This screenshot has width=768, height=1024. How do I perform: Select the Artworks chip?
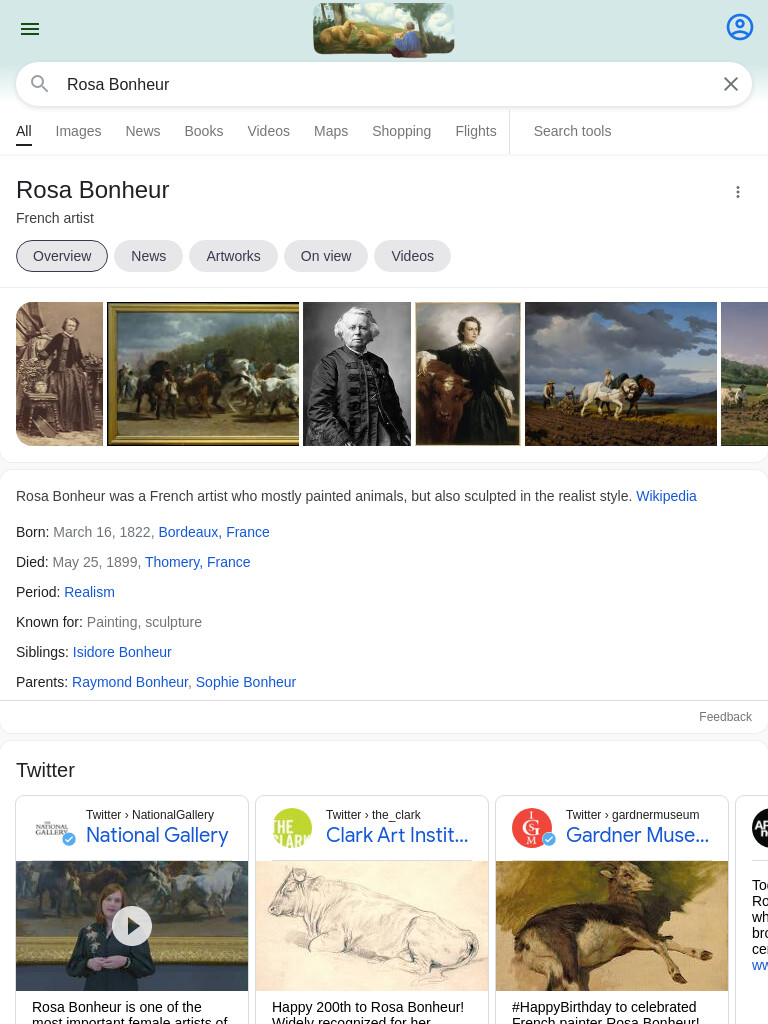pos(233,256)
